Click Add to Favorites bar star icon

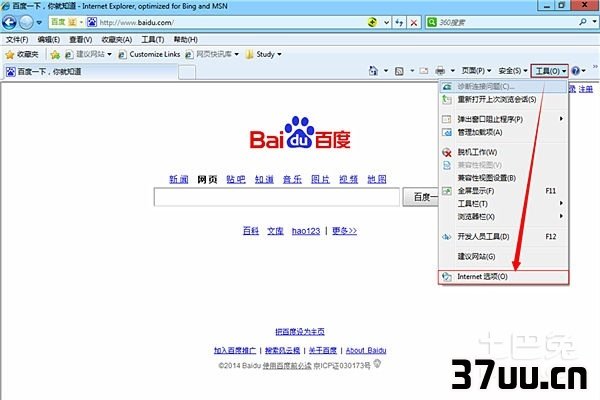click(x=55, y=55)
